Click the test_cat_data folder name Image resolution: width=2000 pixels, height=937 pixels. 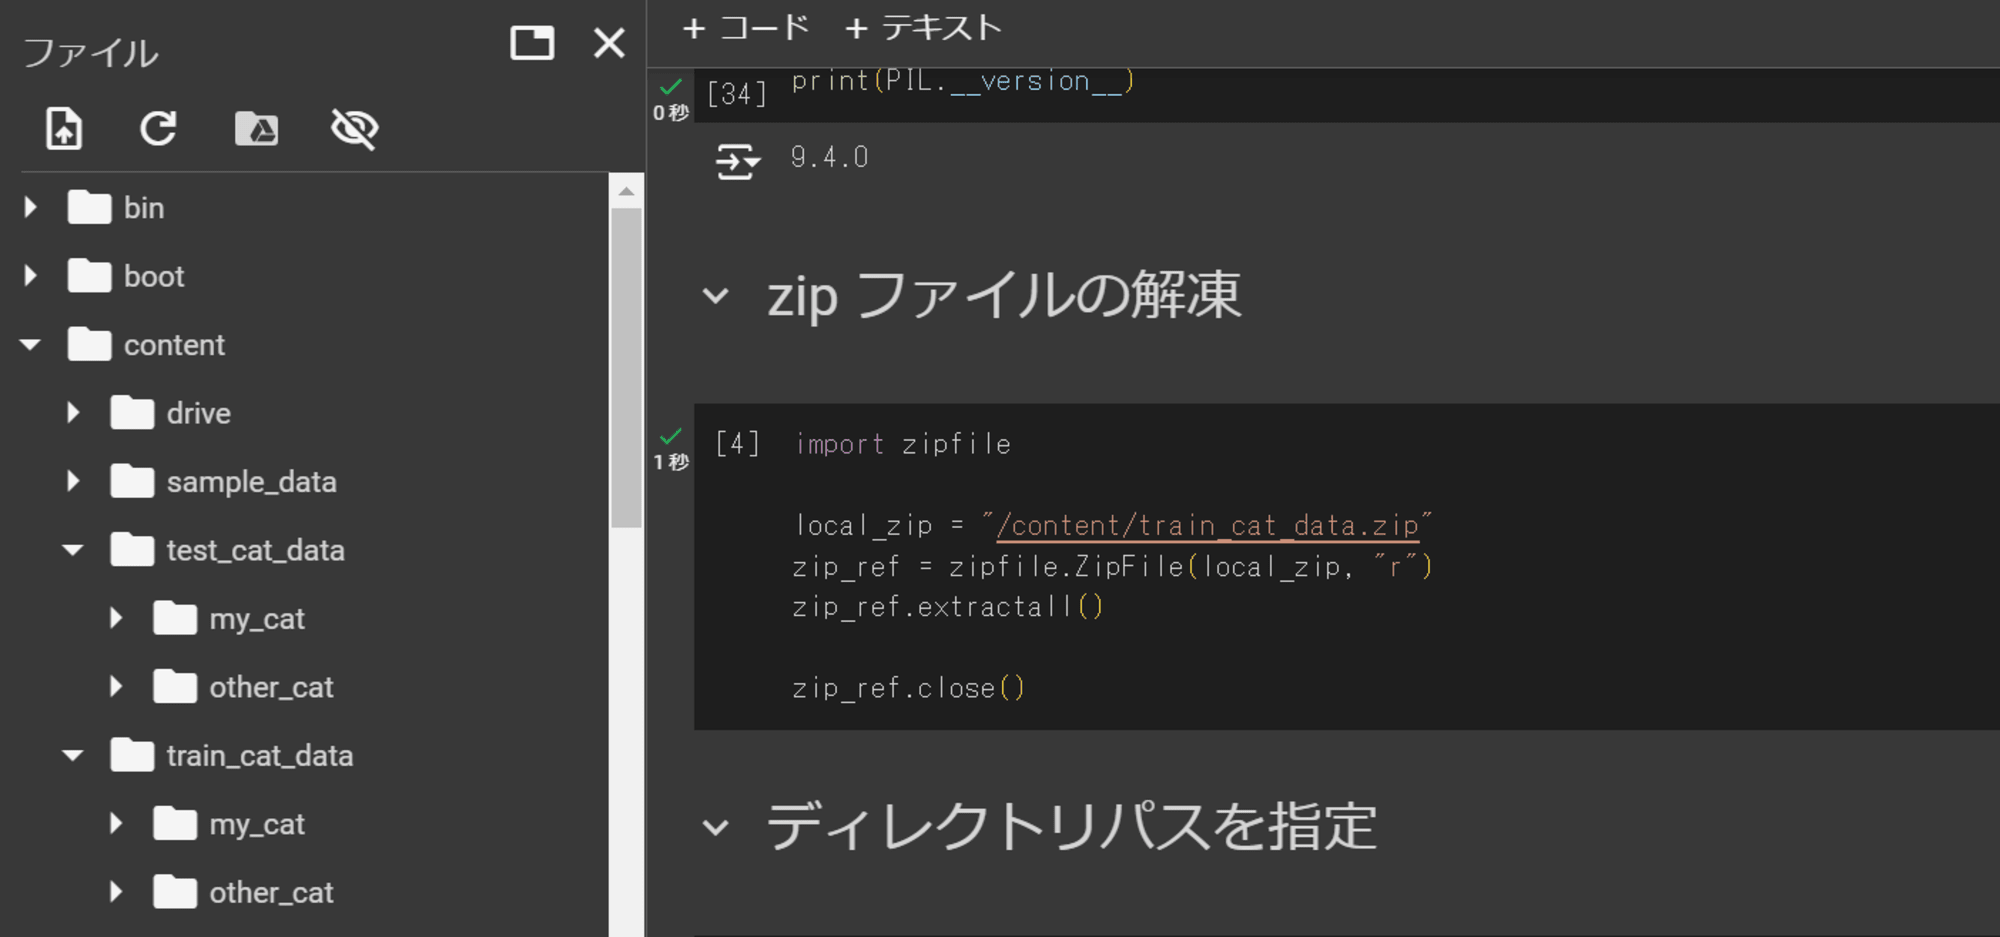256,550
